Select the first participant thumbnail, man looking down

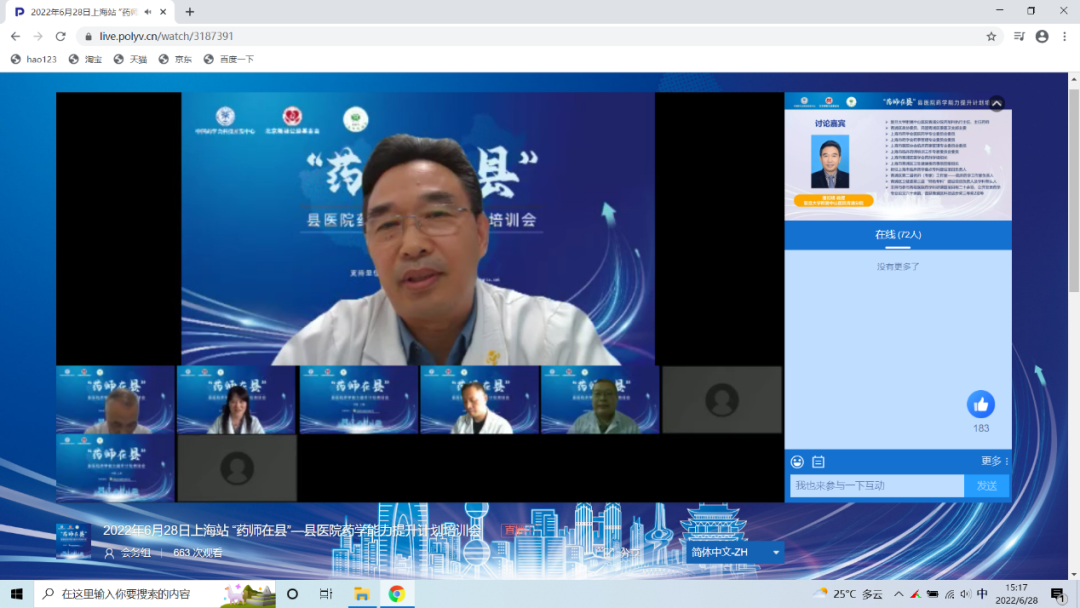pyautogui.click(x=116, y=400)
